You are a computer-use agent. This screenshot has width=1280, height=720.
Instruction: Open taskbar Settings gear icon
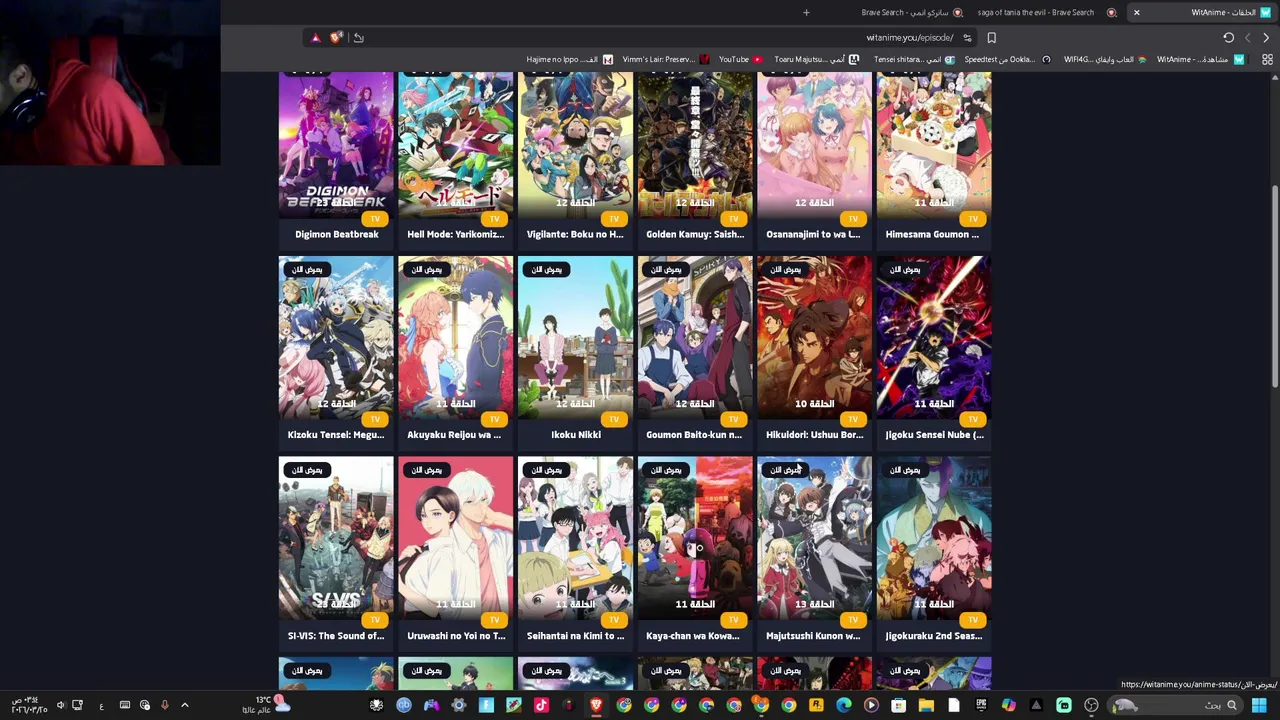tap(459, 705)
